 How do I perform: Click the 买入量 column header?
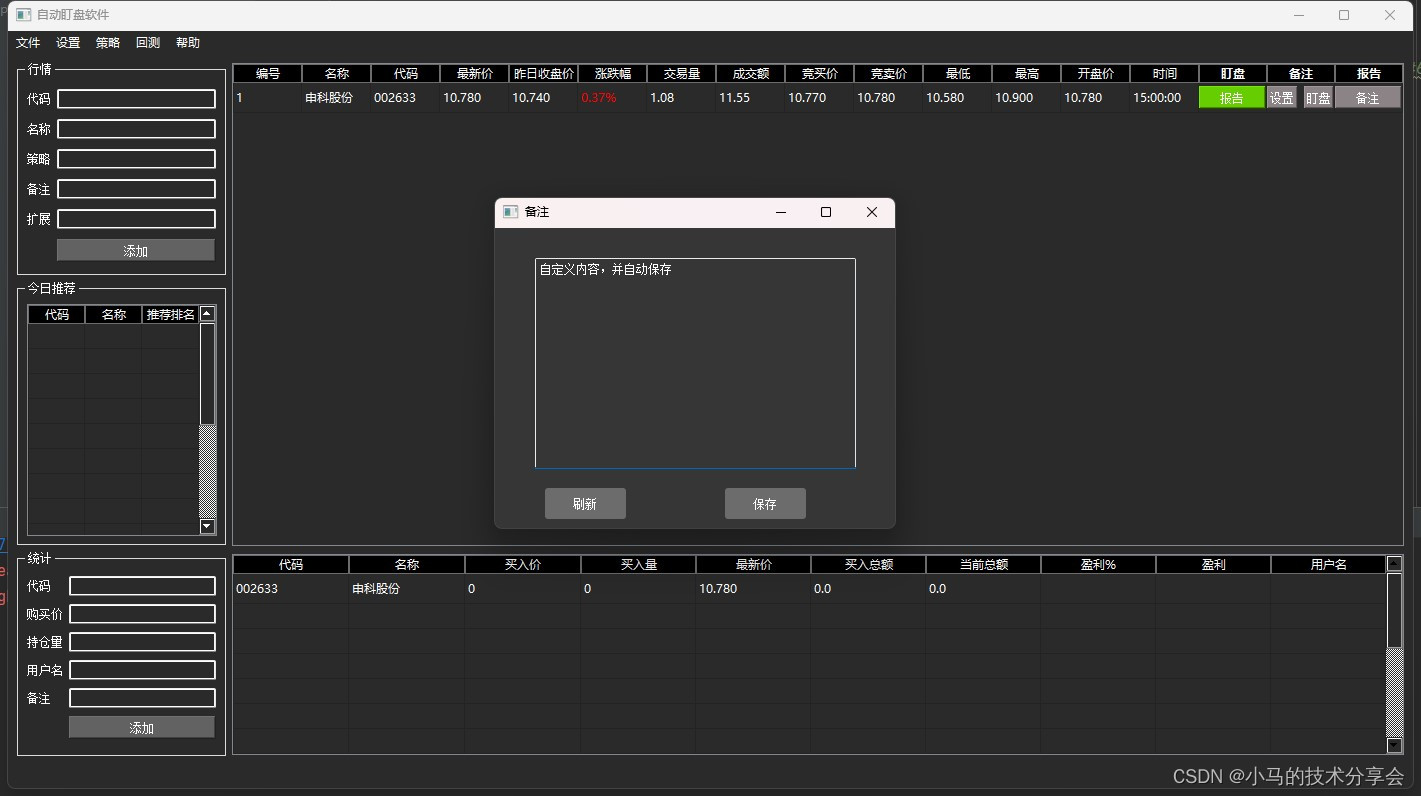[x=638, y=565]
